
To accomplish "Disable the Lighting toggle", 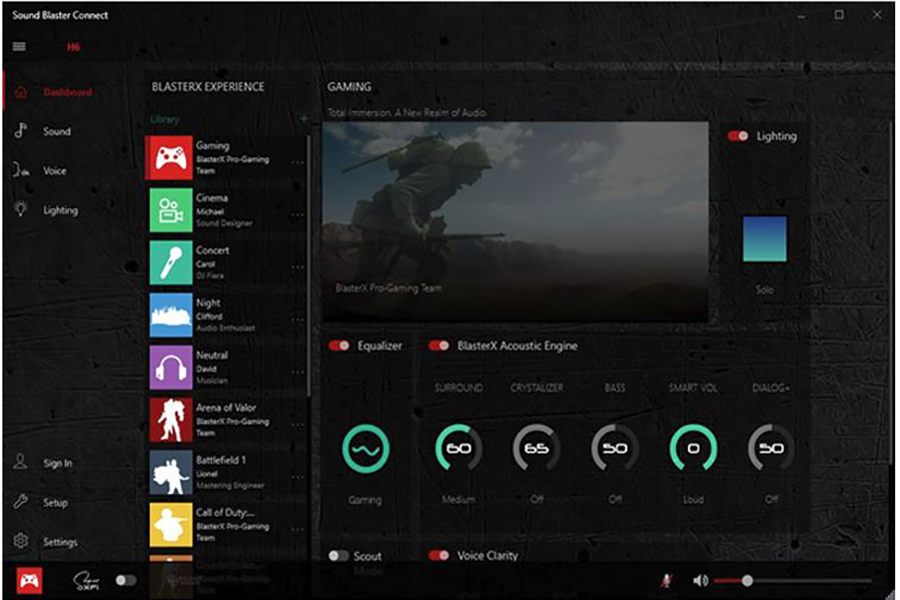I will [x=738, y=136].
